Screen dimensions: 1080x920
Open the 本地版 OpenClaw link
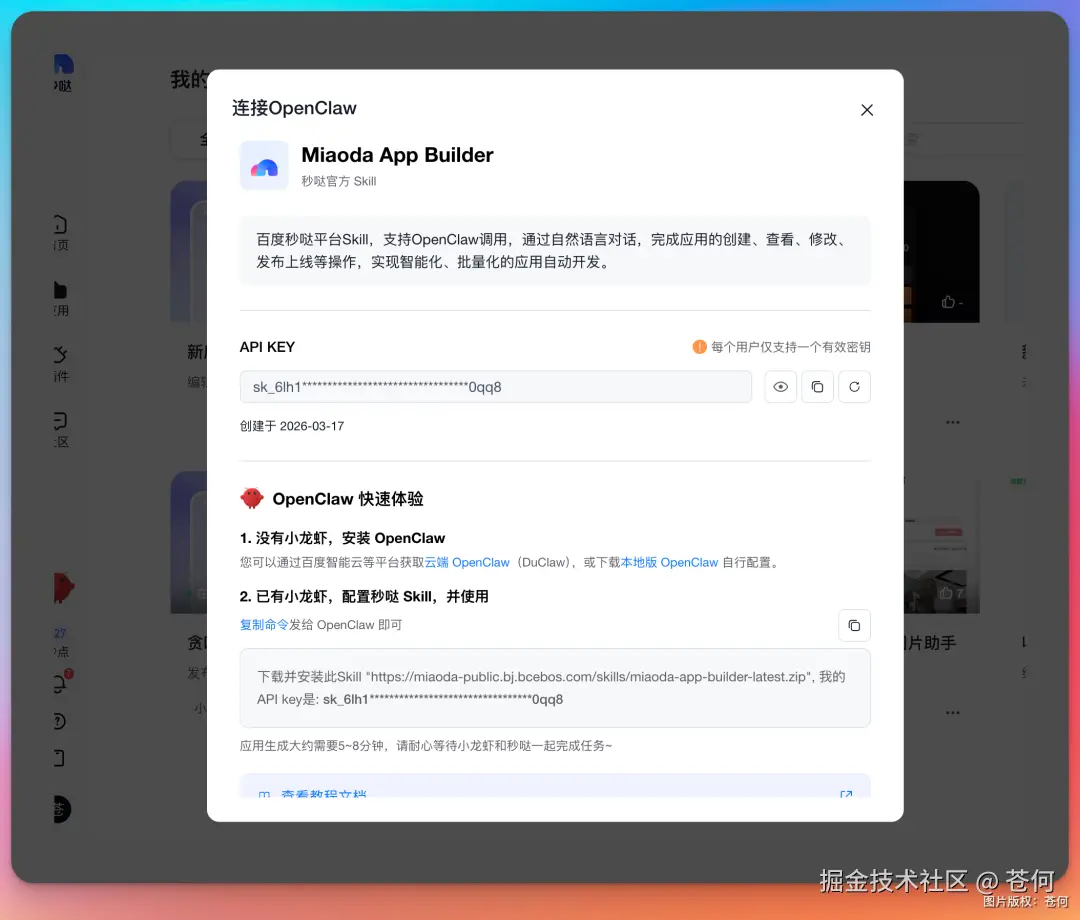668,562
